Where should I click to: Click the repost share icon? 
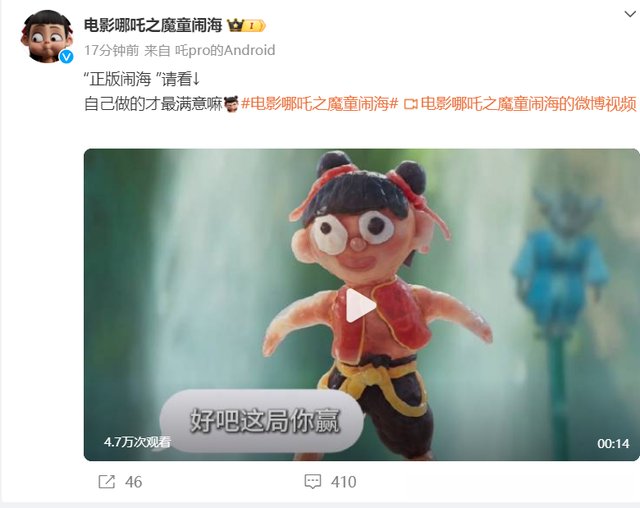click(x=107, y=482)
